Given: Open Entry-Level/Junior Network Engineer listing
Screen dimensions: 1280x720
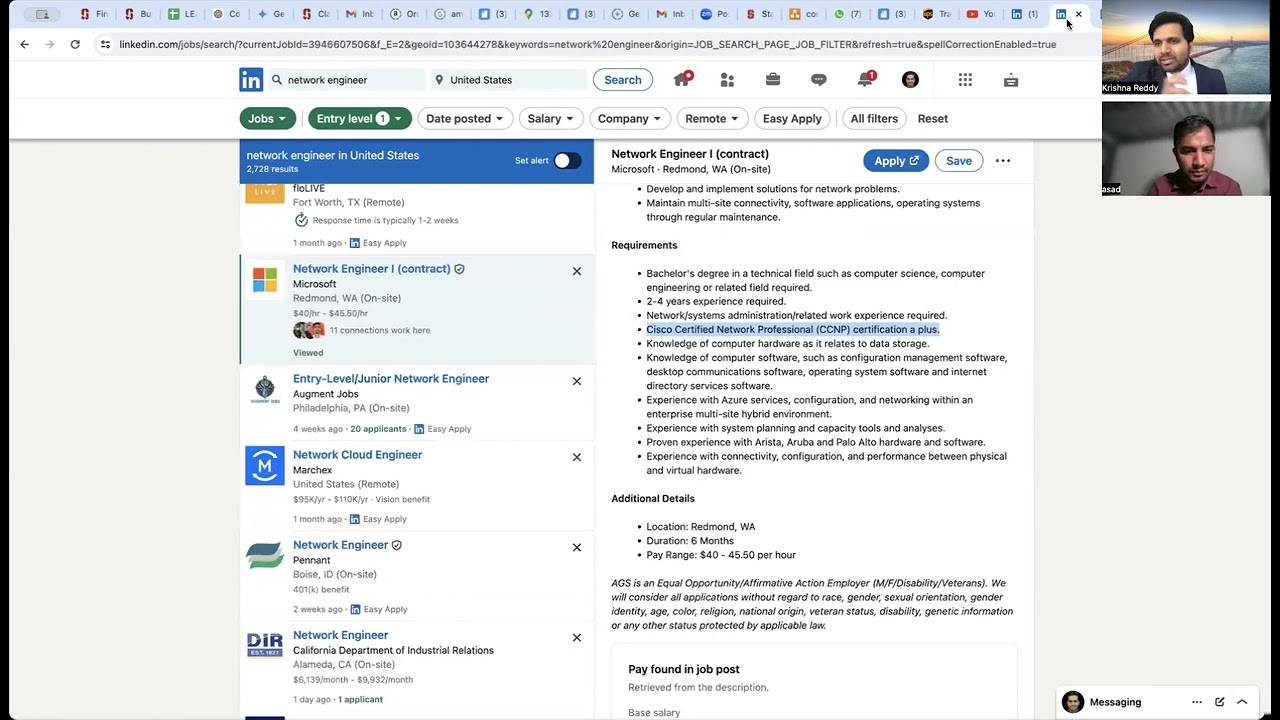Looking at the screenshot, I should tap(391, 379).
